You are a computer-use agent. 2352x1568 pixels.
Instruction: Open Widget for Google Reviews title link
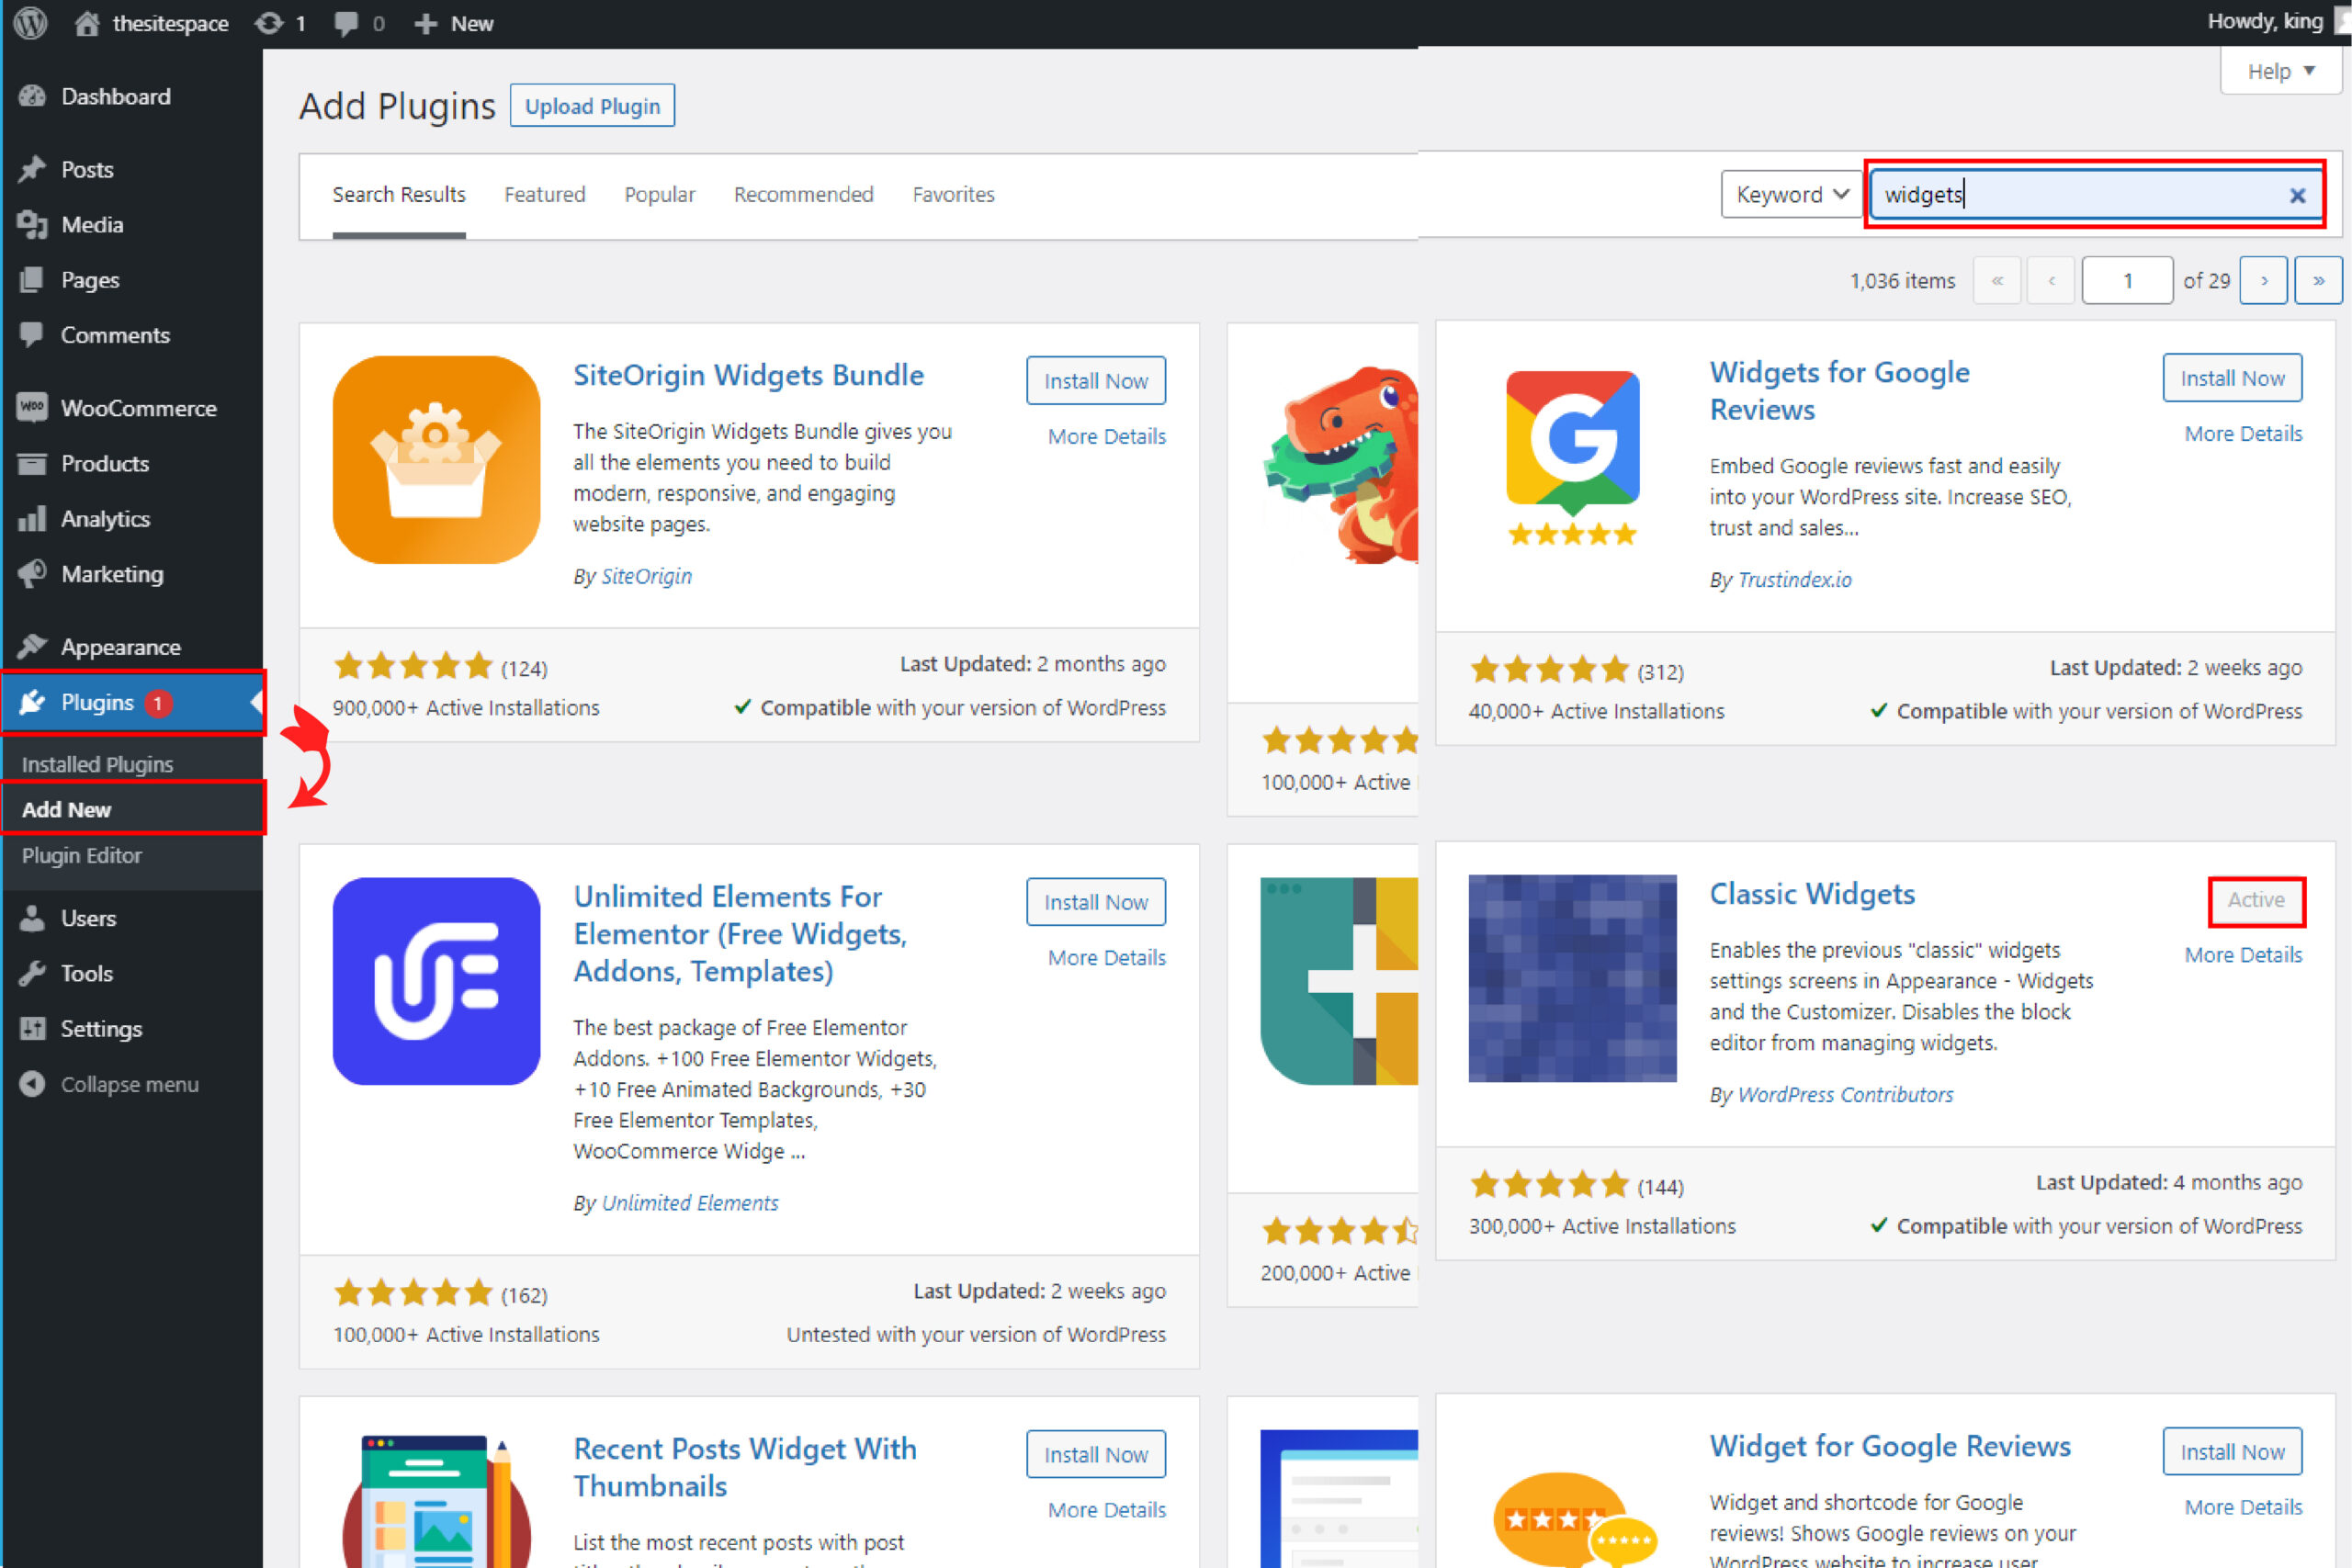click(x=1890, y=1446)
